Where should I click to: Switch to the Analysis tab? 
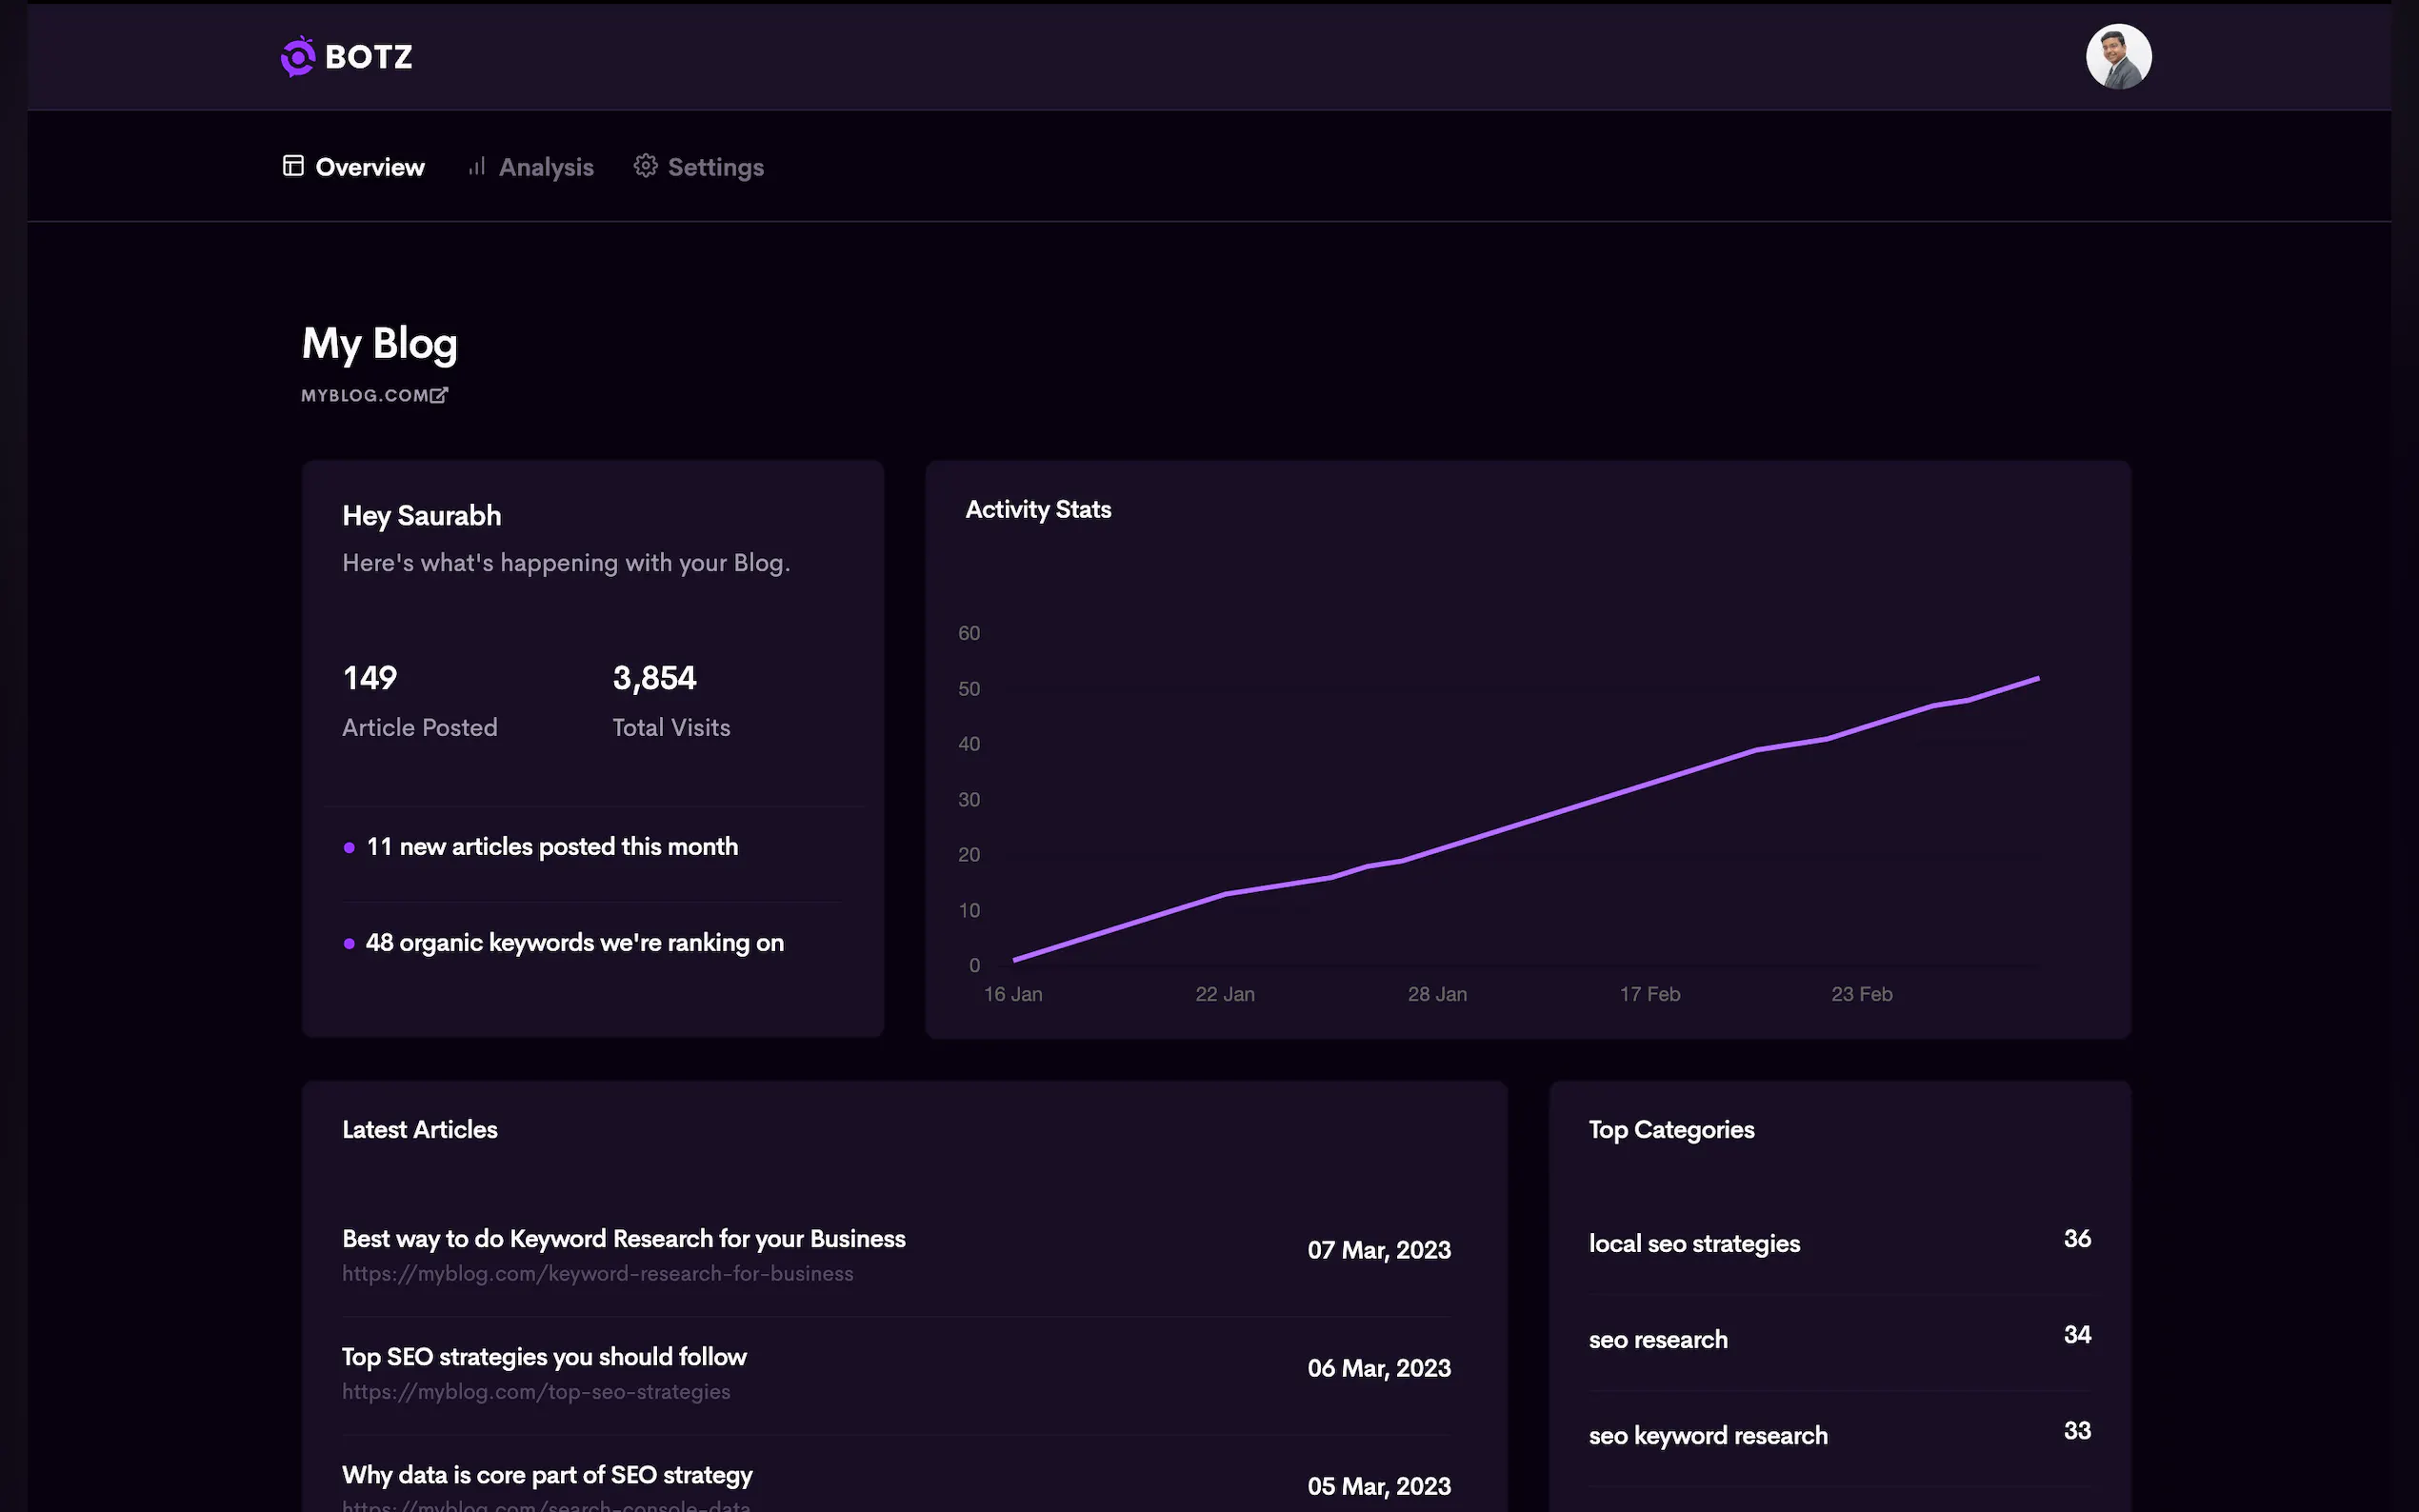coord(546,167)
